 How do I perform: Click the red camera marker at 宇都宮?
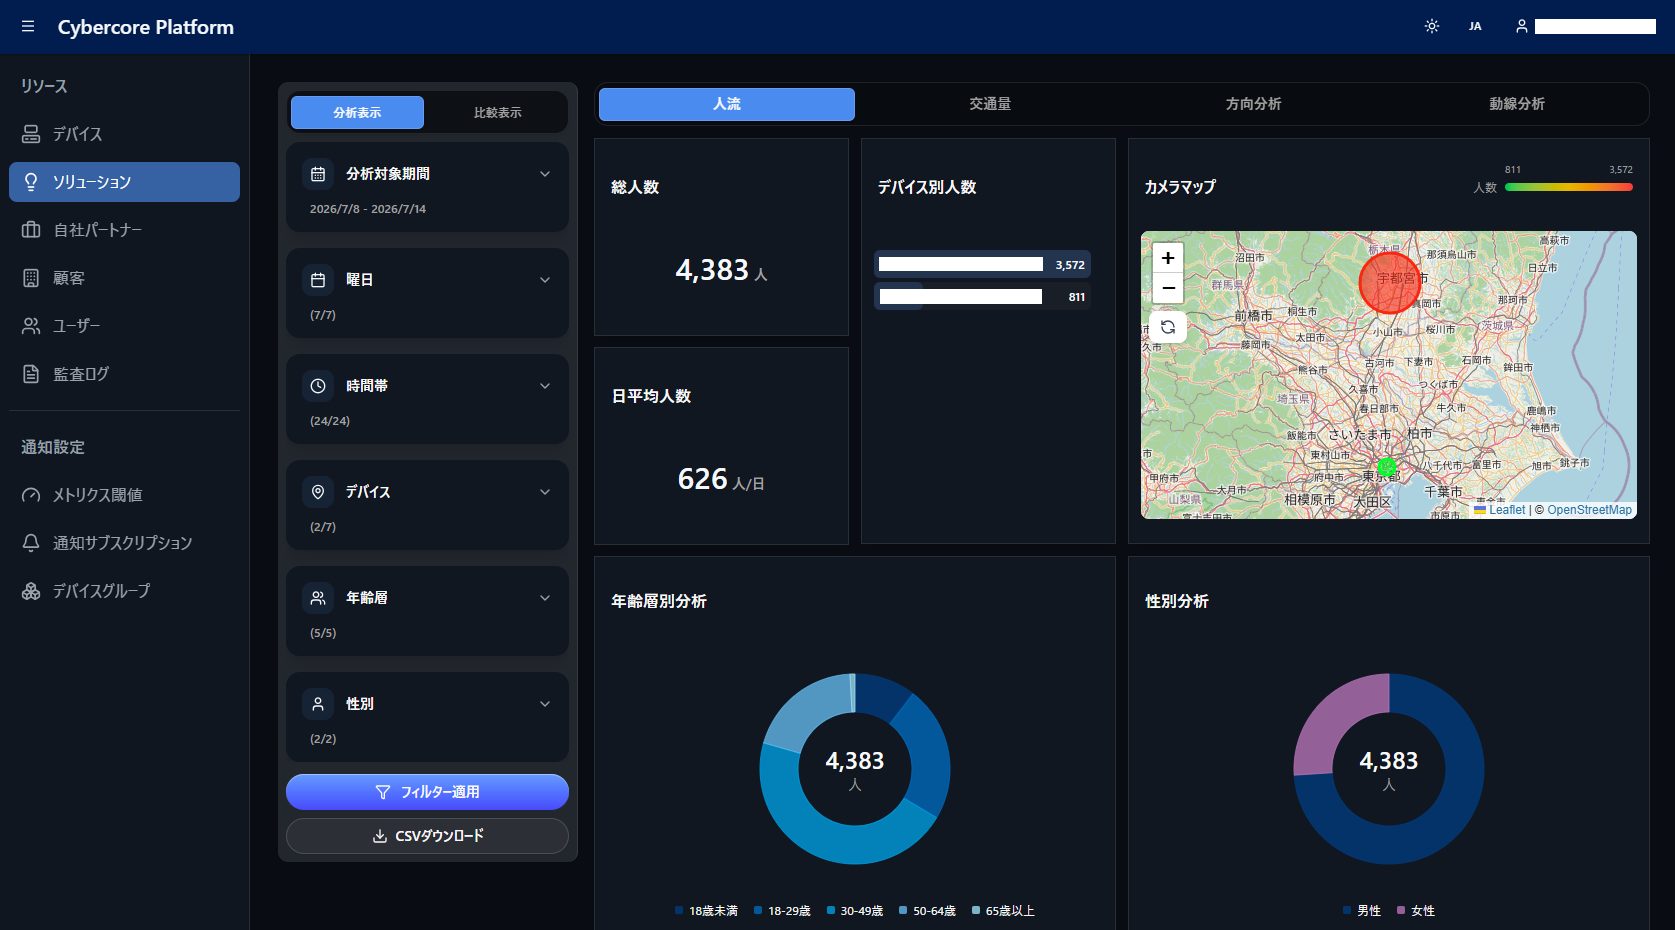click(1390, 283)
